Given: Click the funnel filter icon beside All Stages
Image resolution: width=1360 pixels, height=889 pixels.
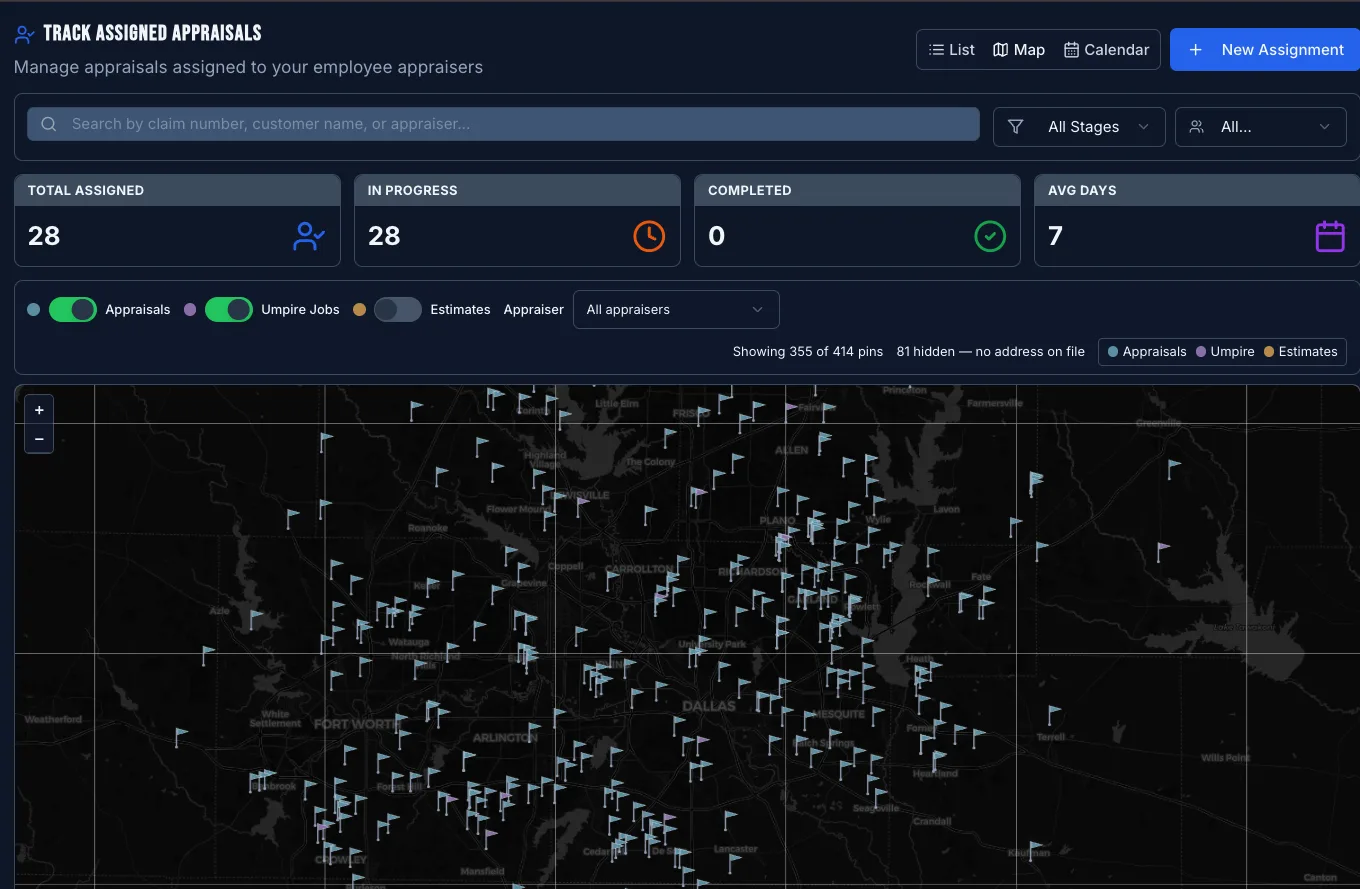Looking at the screenshot, I should [x=1016, y=127].
